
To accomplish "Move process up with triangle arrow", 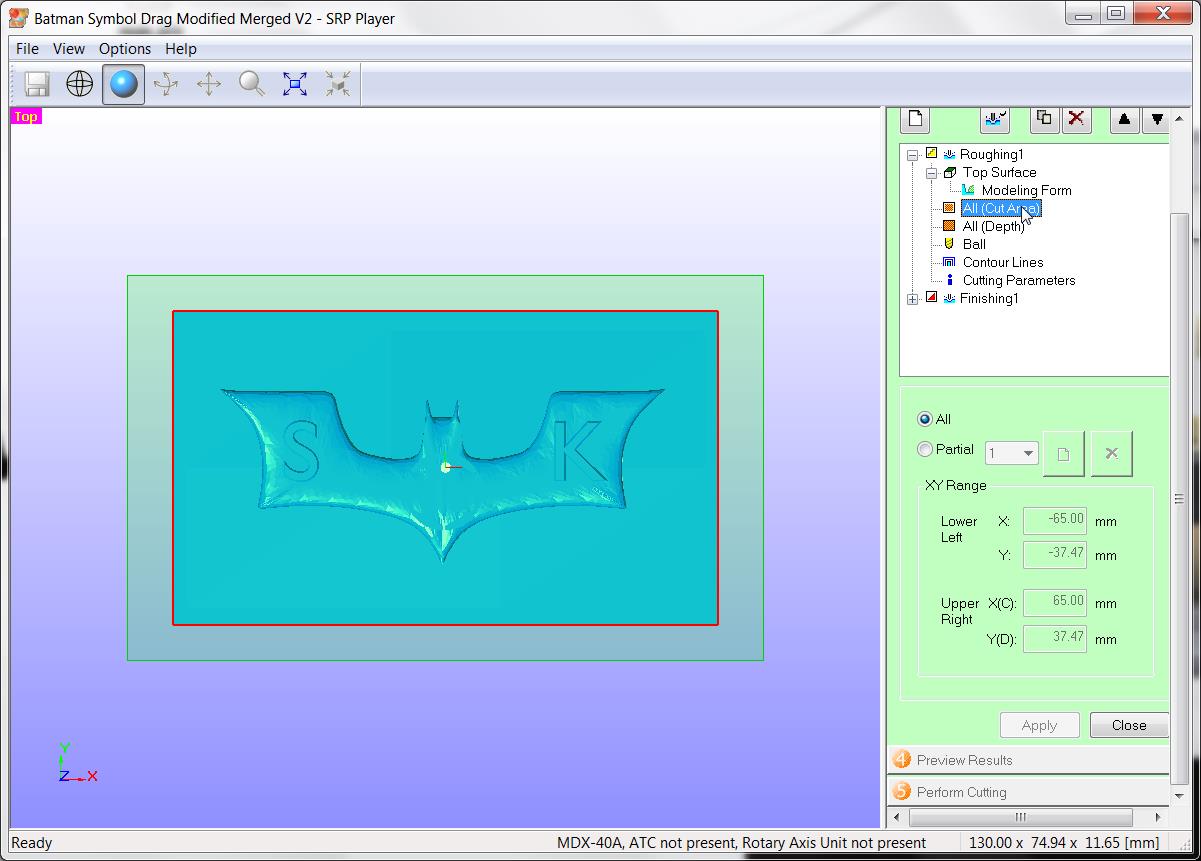I will point(1124,119).
